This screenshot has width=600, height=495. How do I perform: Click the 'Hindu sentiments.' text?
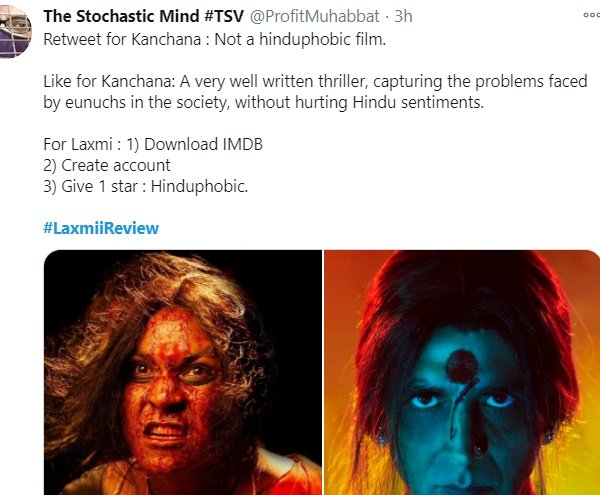[x=418, y=103]
